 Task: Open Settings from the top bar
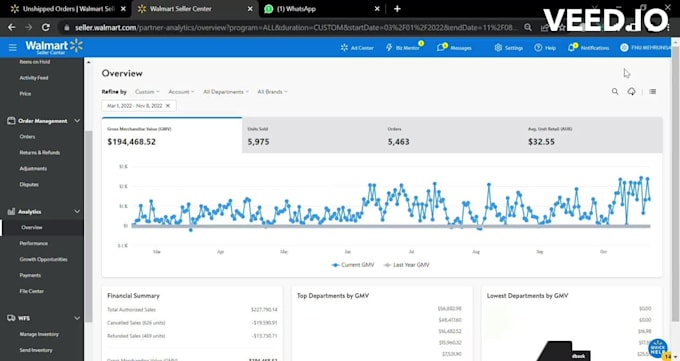click(508, 48)
